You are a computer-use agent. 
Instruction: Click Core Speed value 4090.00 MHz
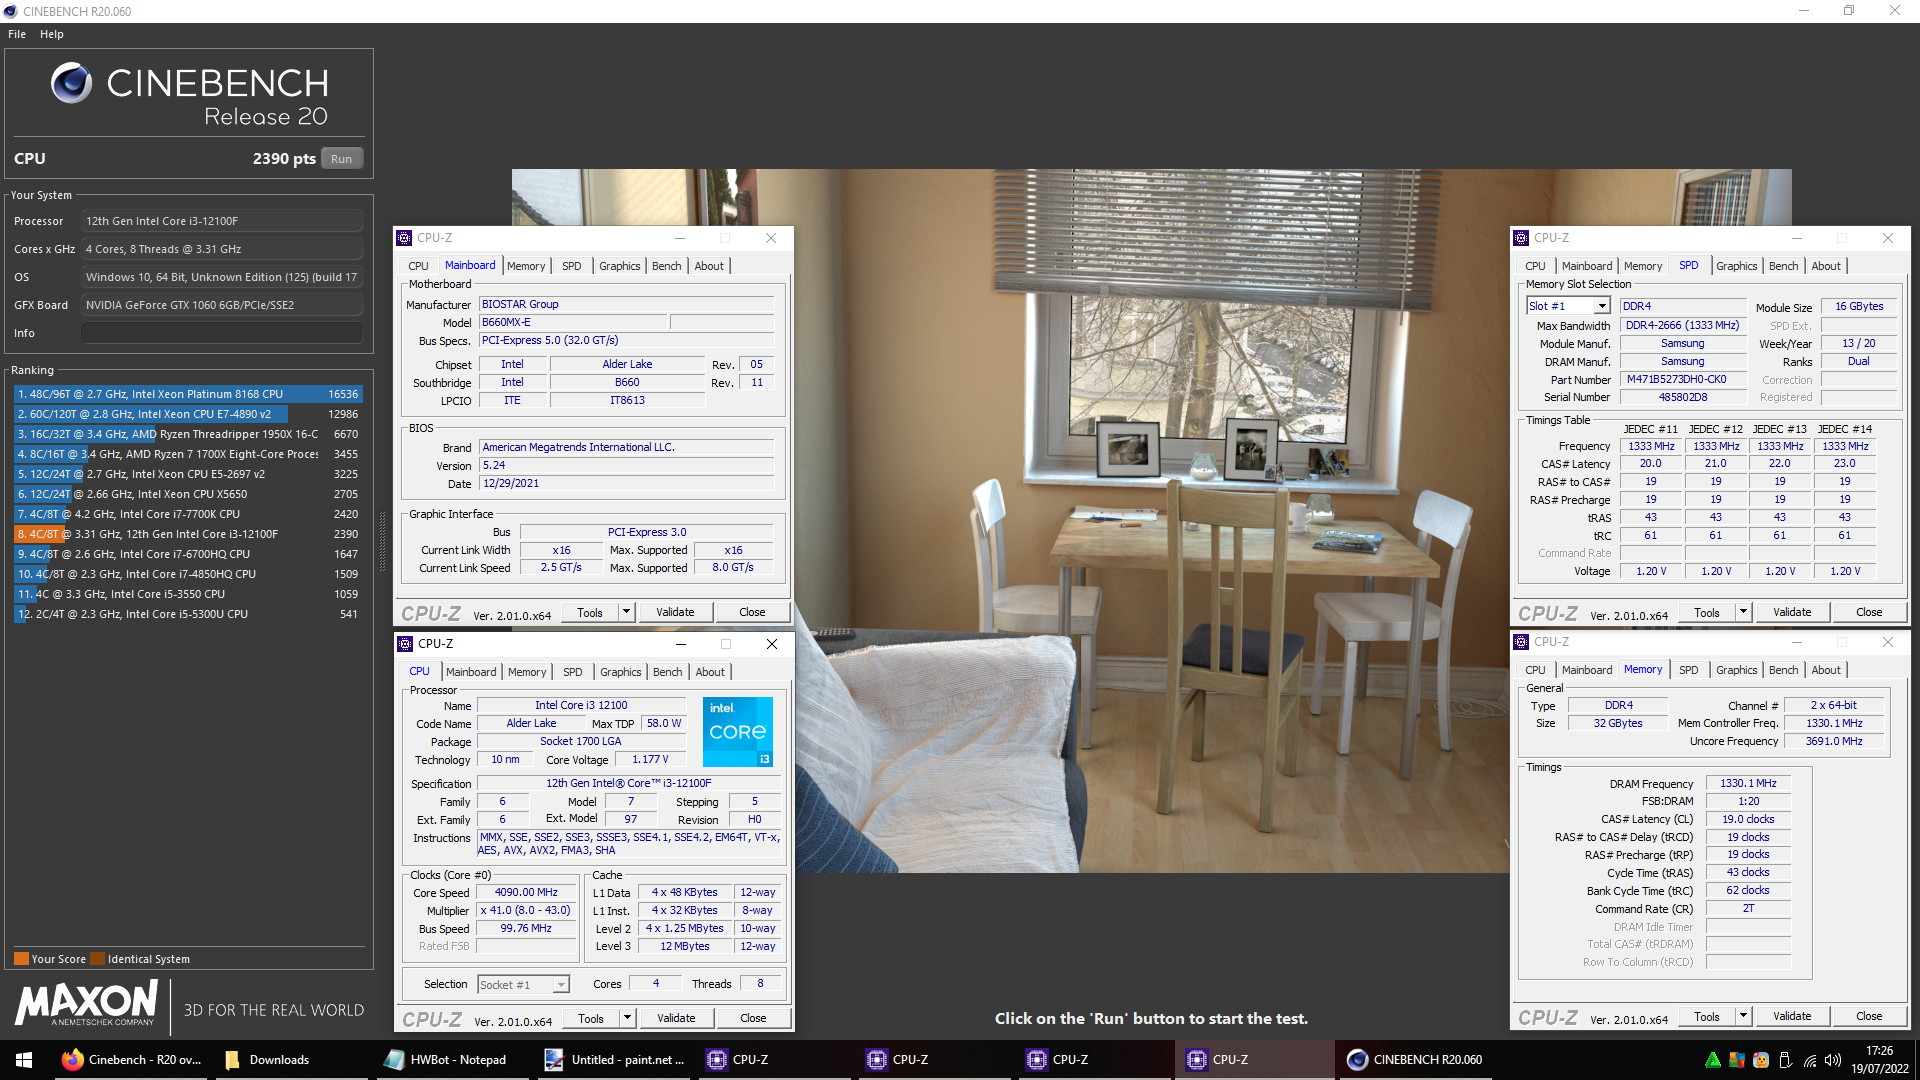527,893
